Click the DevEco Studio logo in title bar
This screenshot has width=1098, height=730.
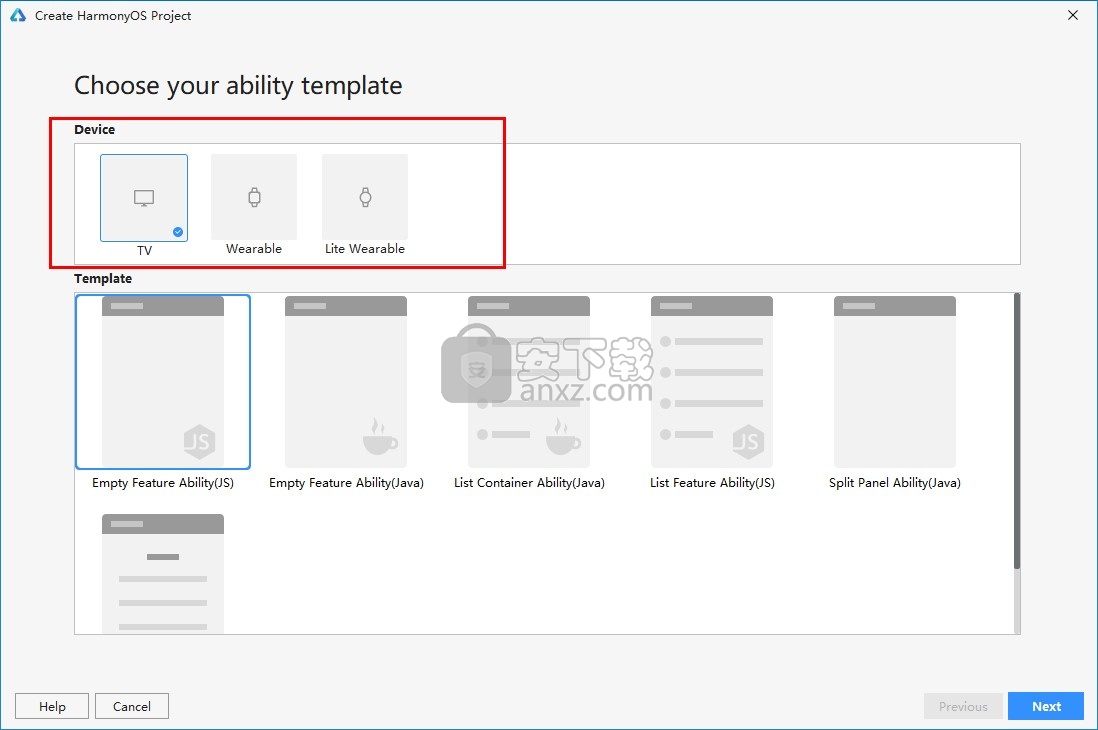[18, 15]
